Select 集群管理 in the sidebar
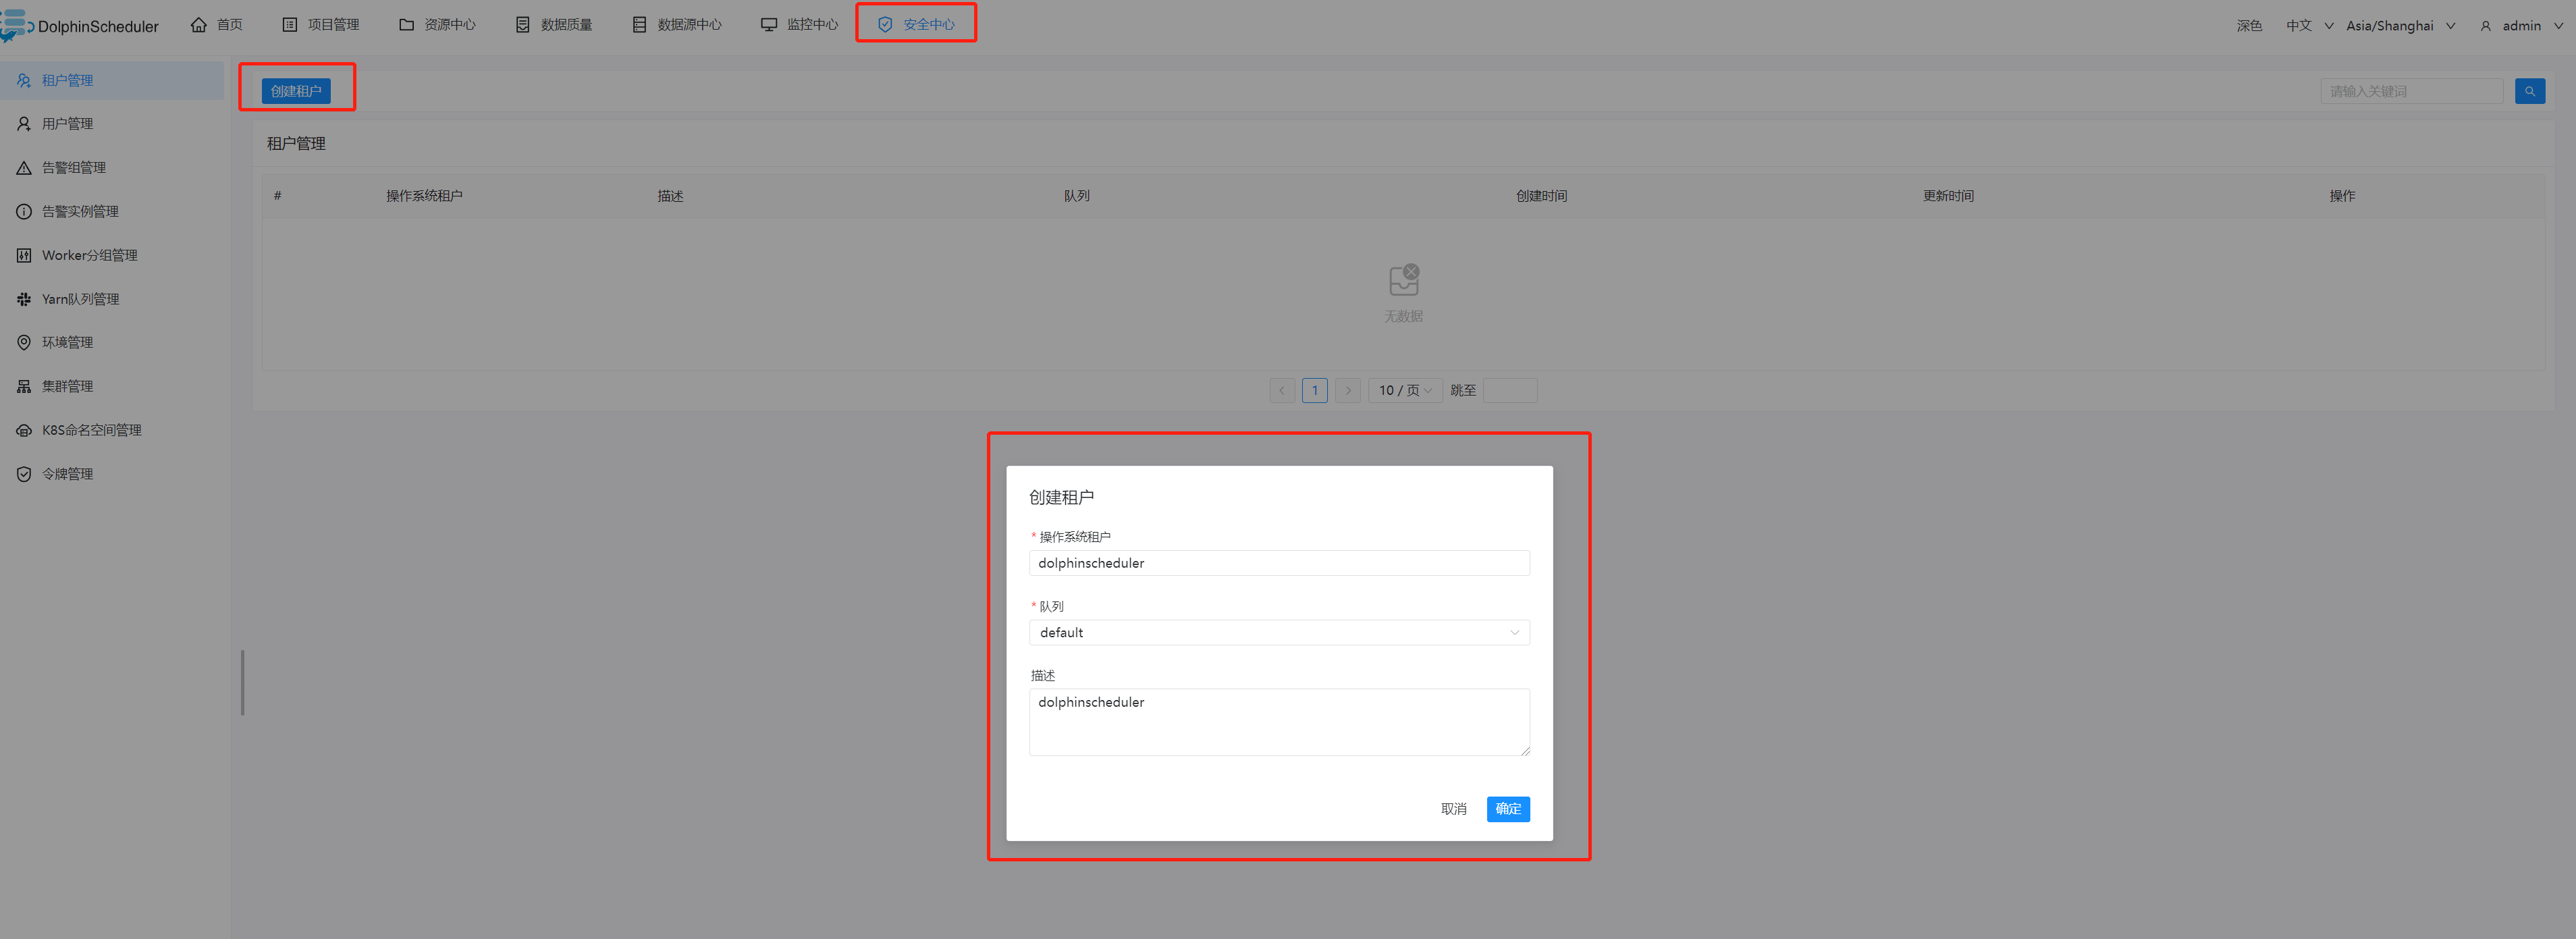Screen dimensions: 2576x939 point(112,386)
